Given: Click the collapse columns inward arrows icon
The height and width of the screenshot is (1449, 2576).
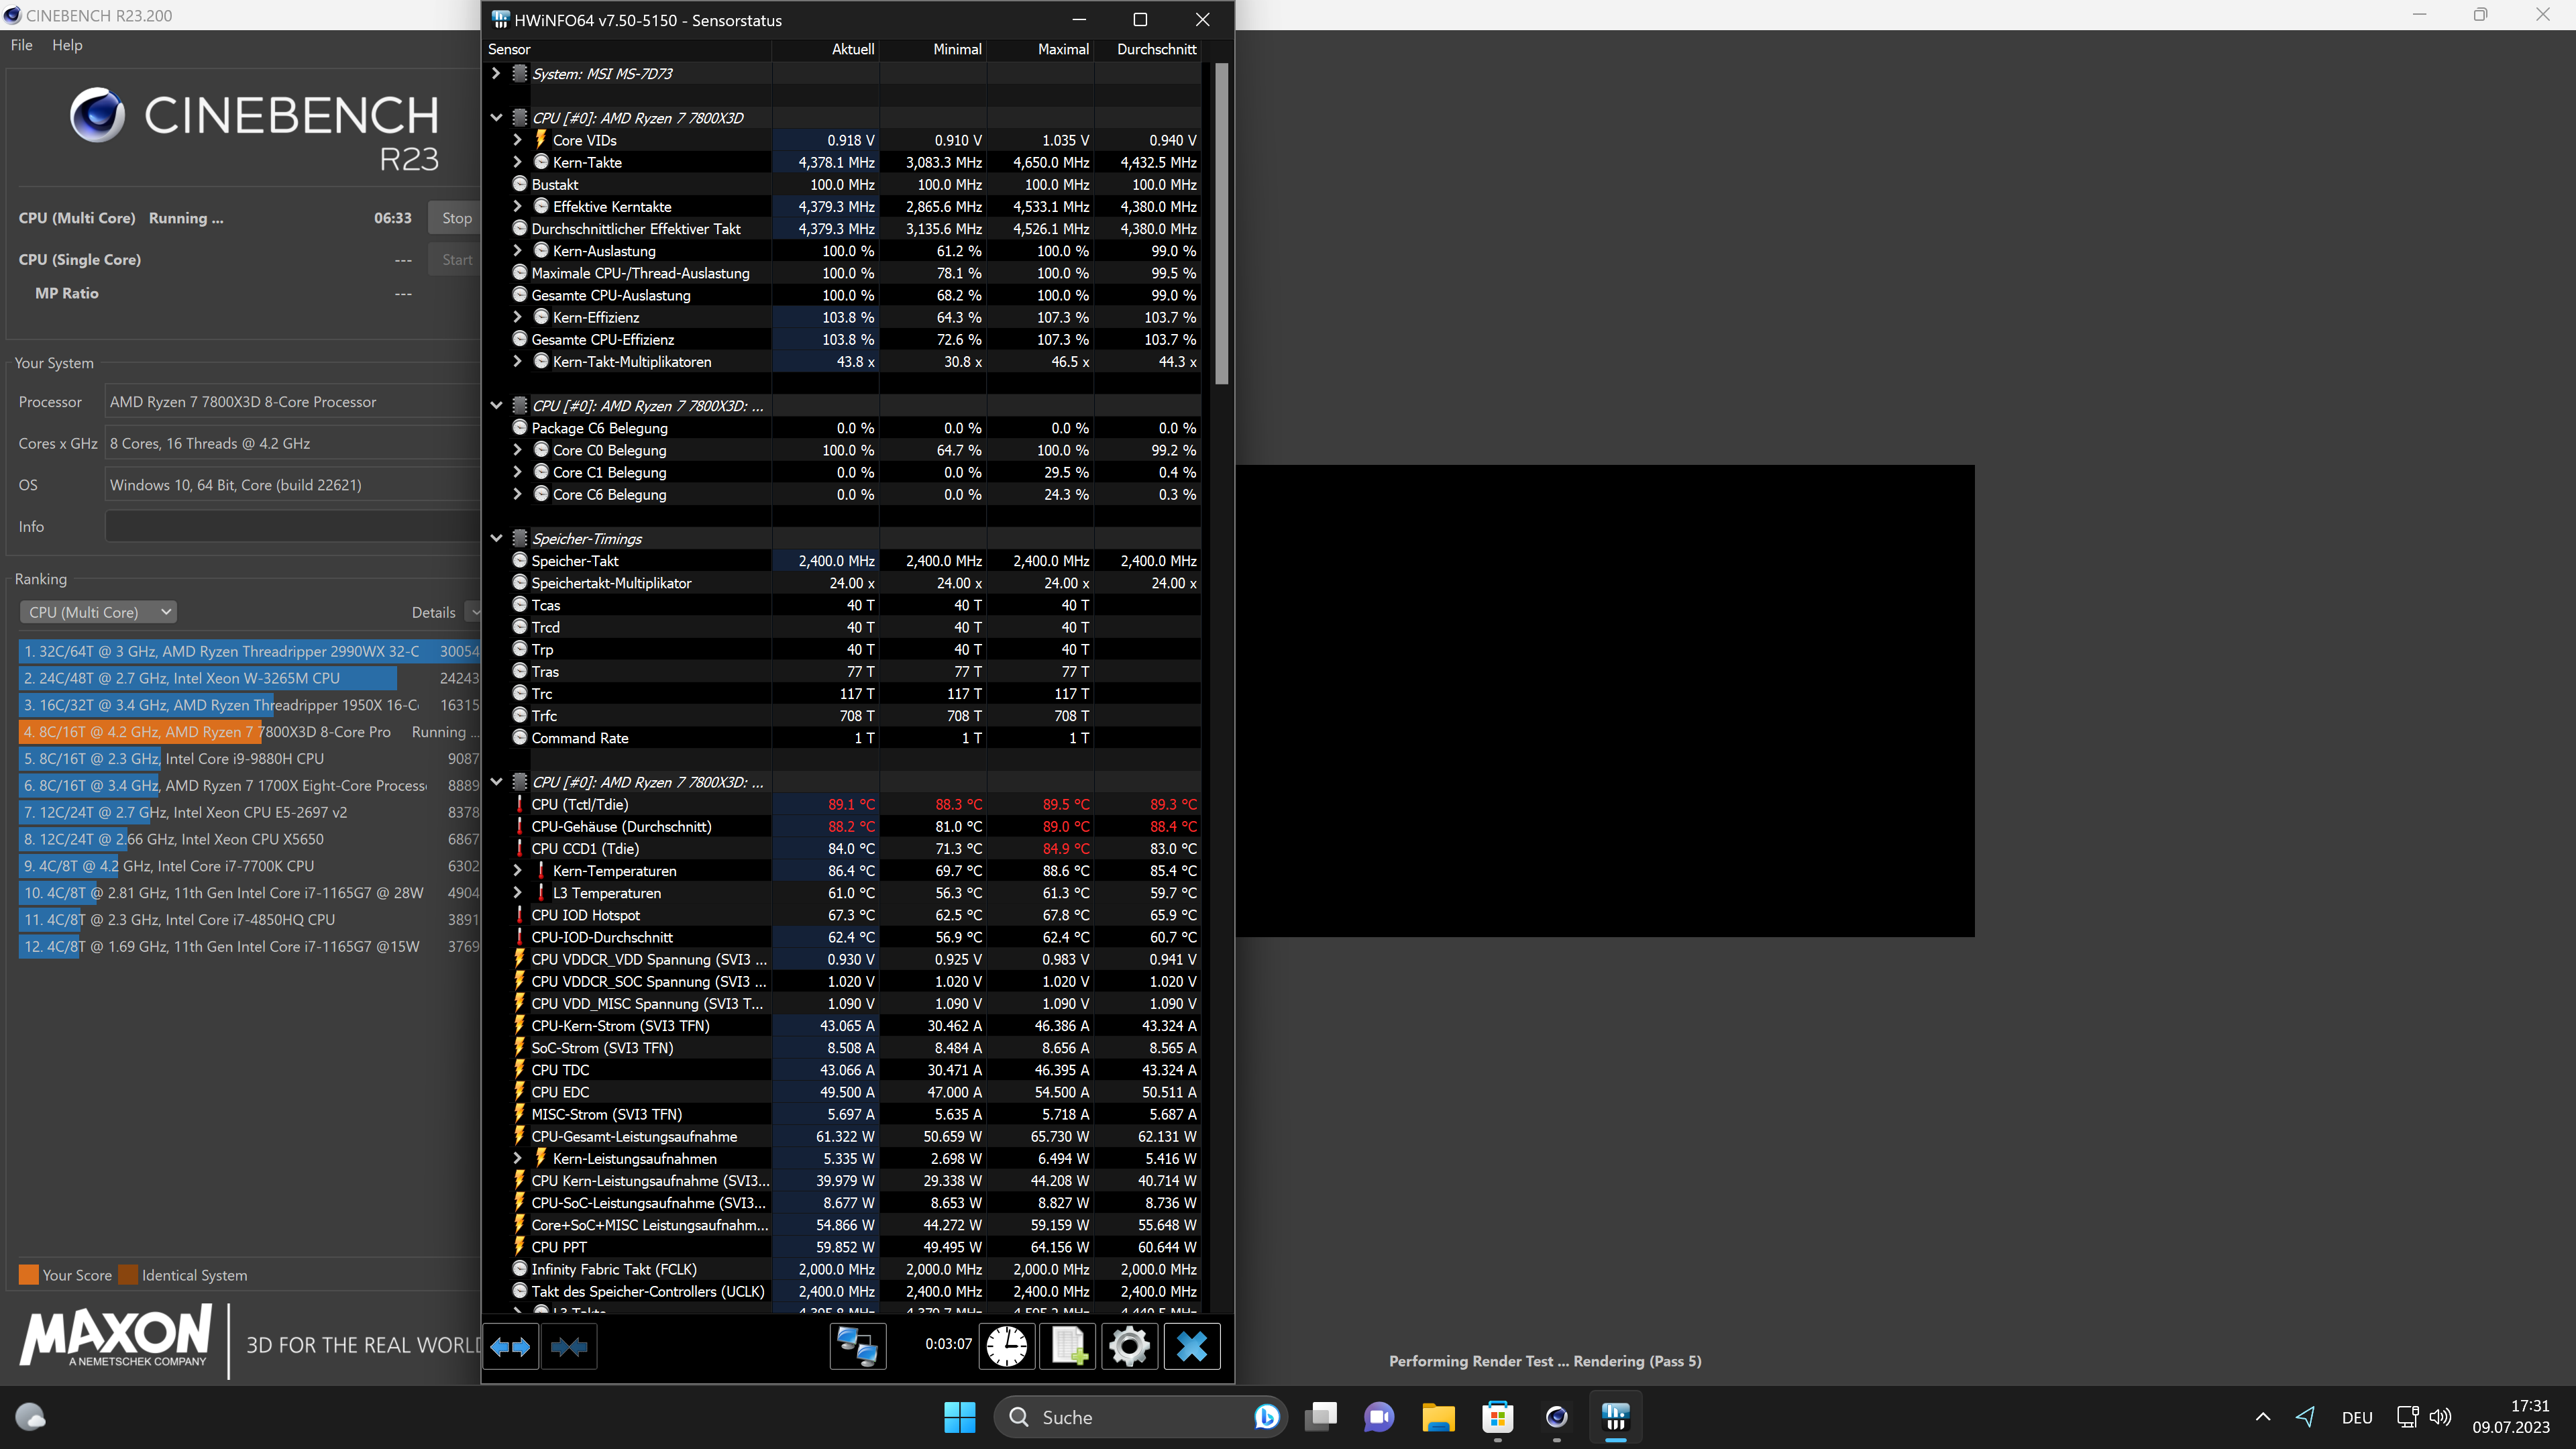Looking at the screenshot, I should tap(568, 1346).
